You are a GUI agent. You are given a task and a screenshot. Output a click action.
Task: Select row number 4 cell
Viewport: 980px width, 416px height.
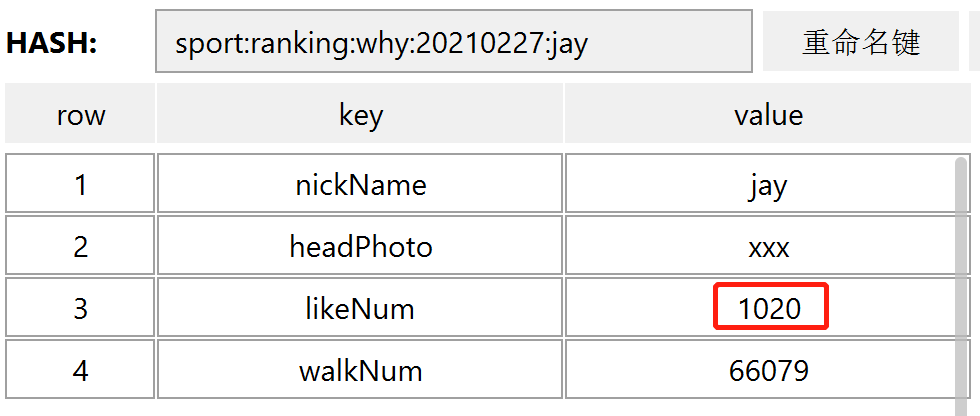tap(80, 369)
